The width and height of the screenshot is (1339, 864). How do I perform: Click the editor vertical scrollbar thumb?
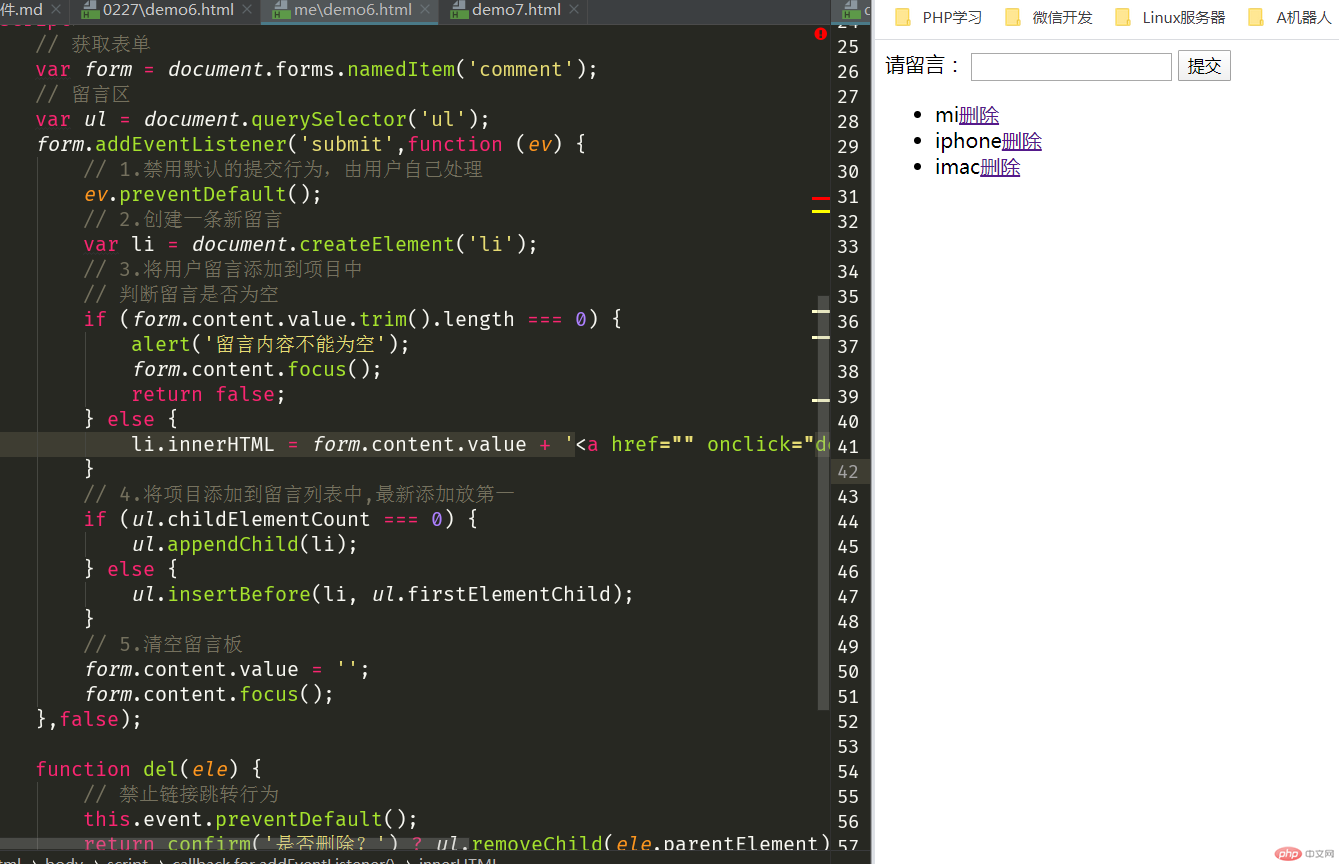(823, 502)
